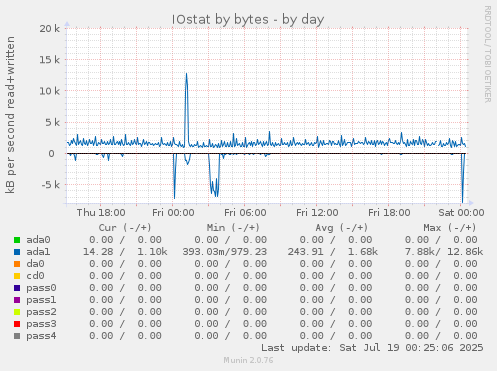Click the '0' y-axis label
This screenshot has height=371, width=497.
51,154
